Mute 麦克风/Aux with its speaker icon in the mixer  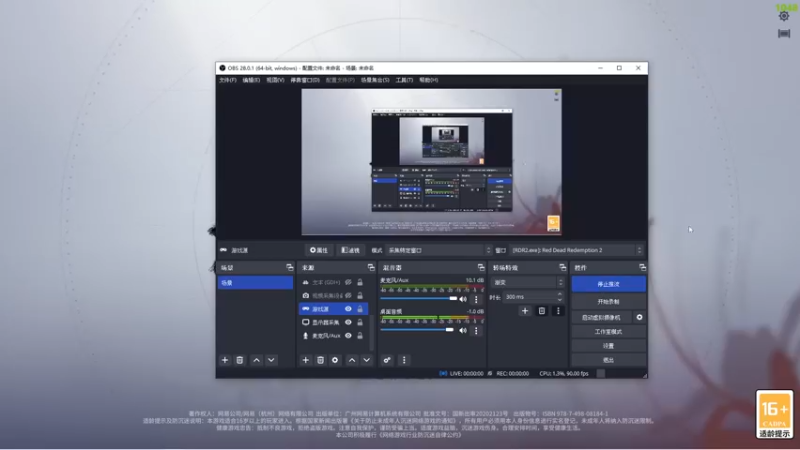[463, 299]
